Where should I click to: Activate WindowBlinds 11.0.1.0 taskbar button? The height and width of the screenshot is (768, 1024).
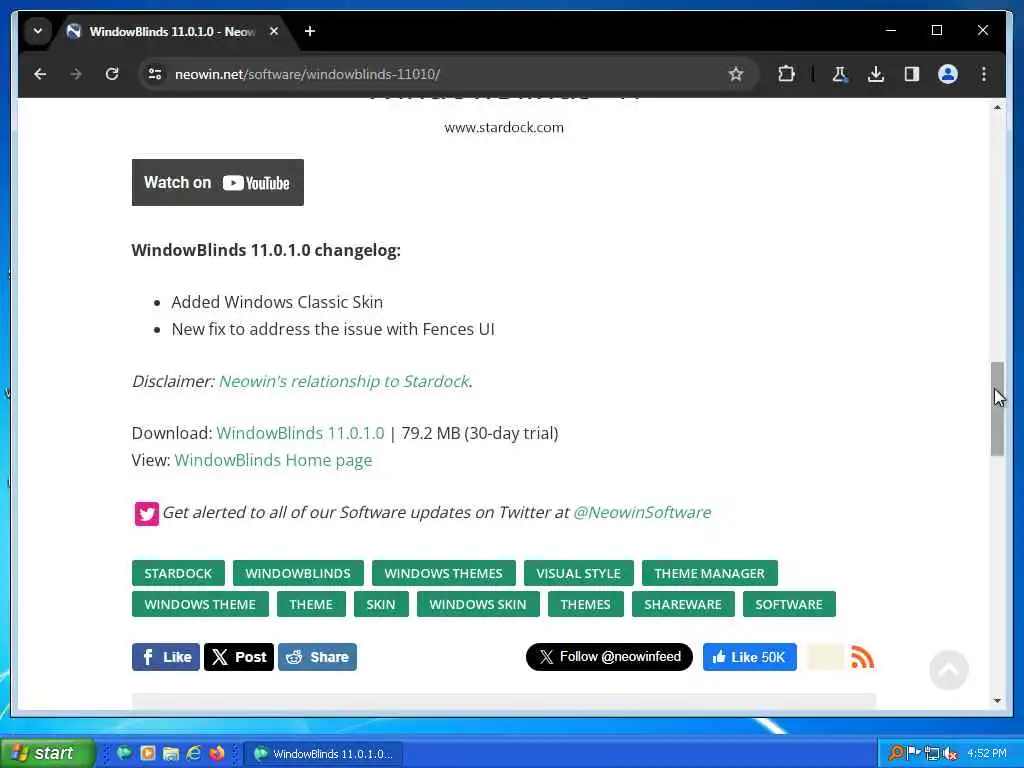324,754
